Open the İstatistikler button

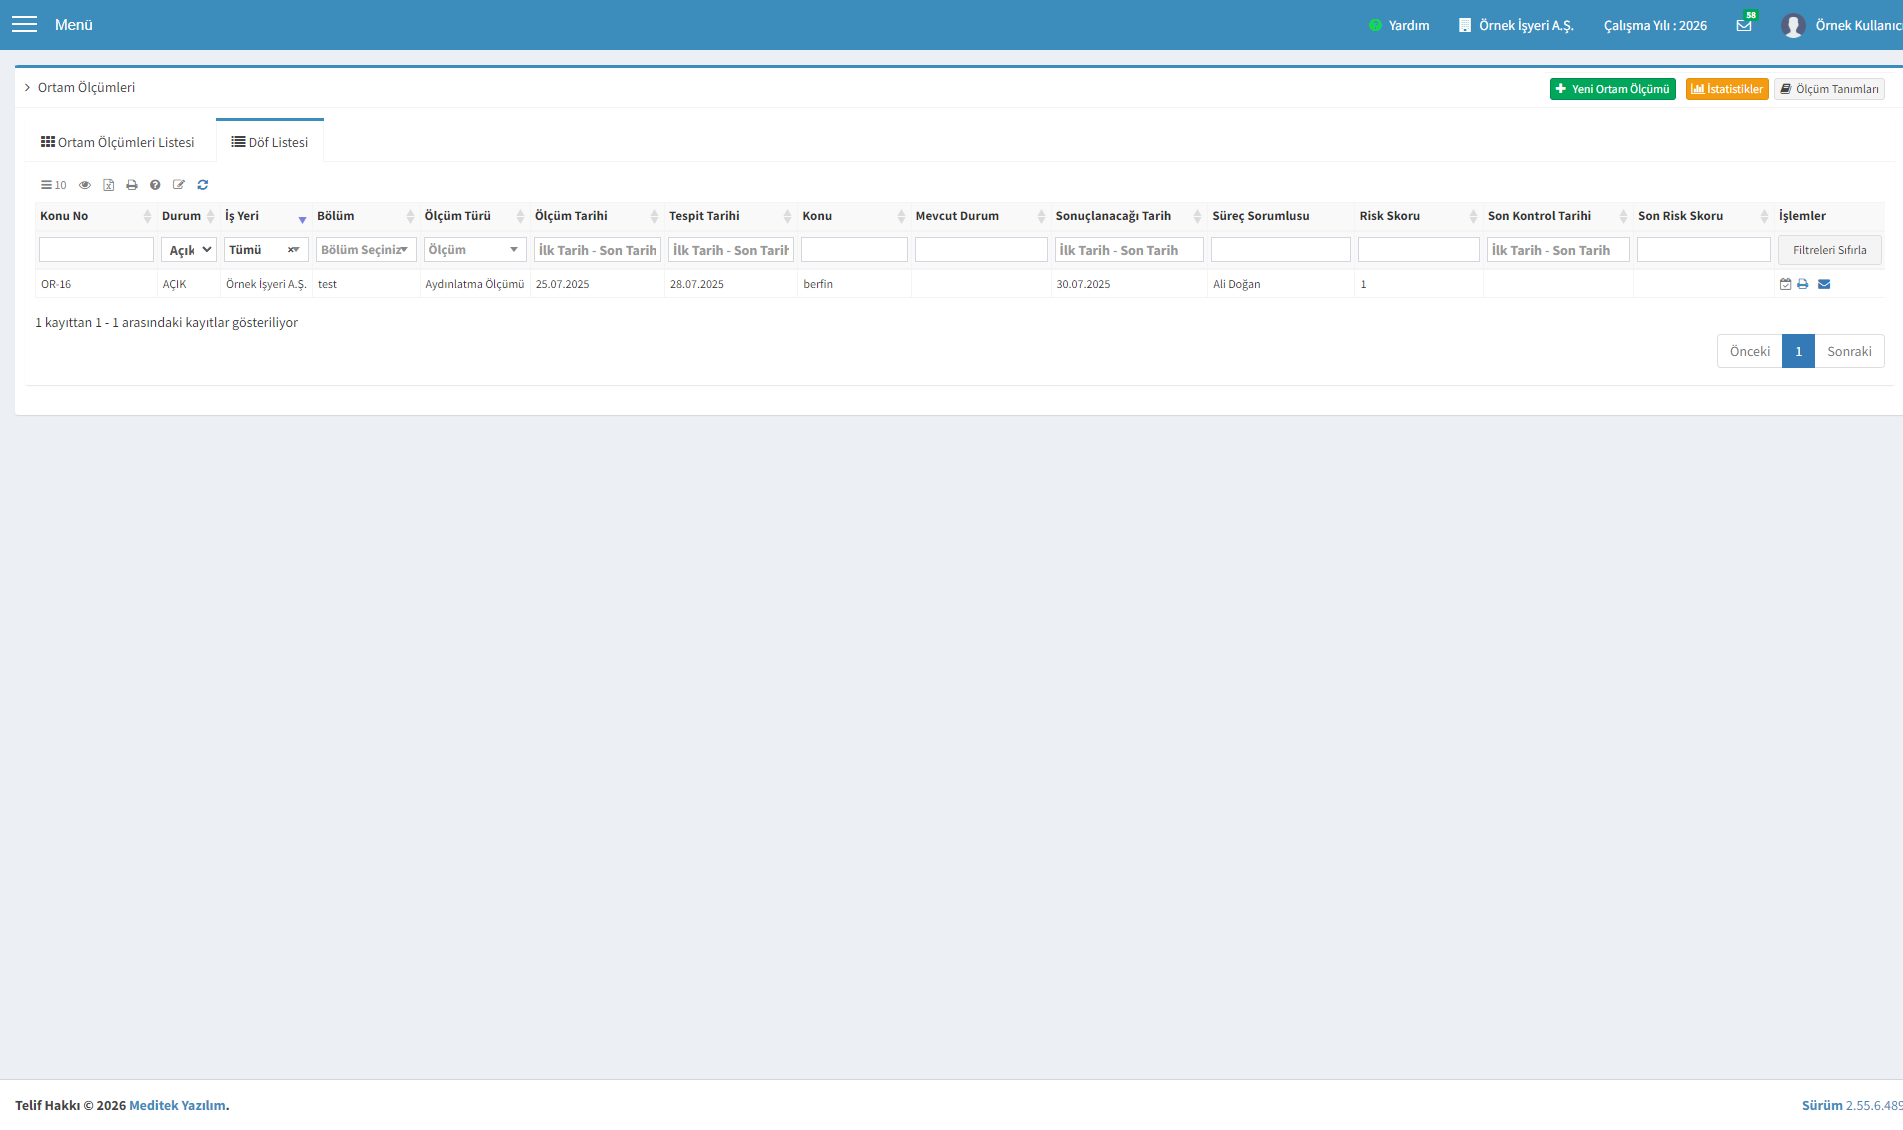tap(1727, 89)
